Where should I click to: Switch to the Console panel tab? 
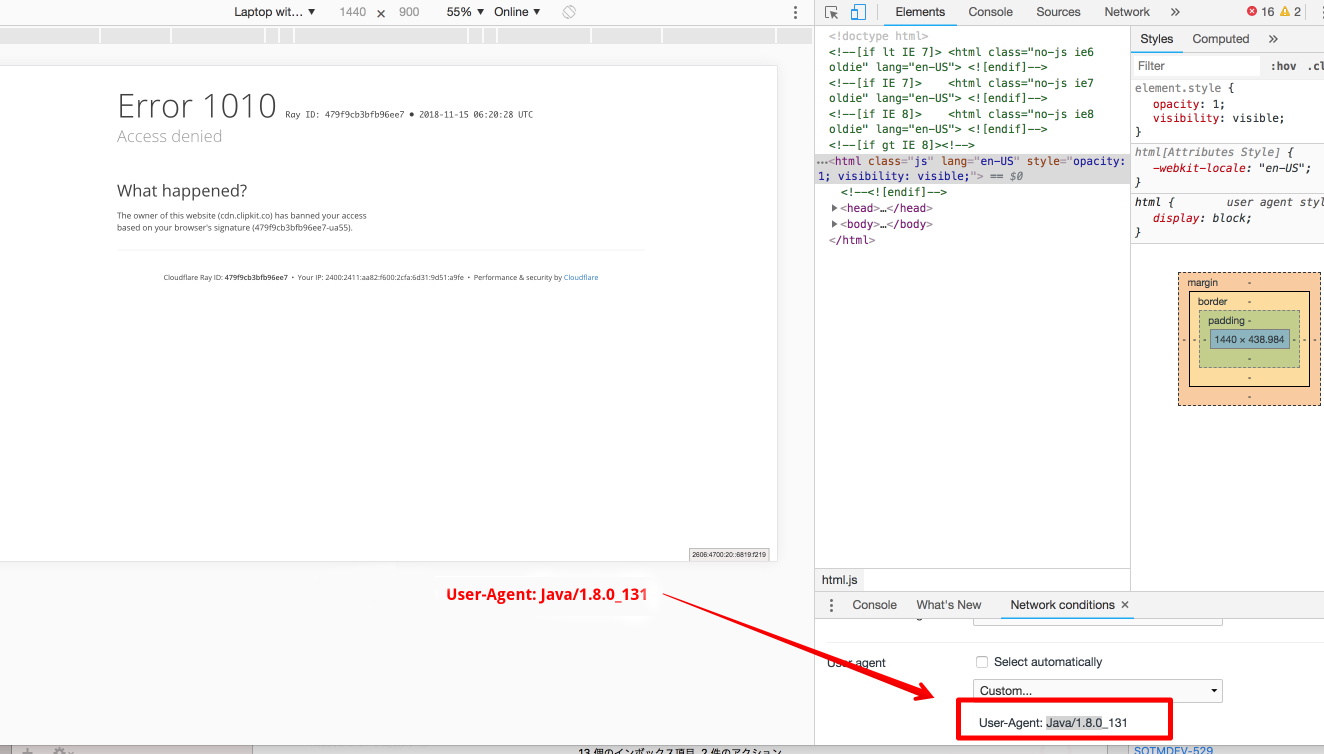coord(990,11)
